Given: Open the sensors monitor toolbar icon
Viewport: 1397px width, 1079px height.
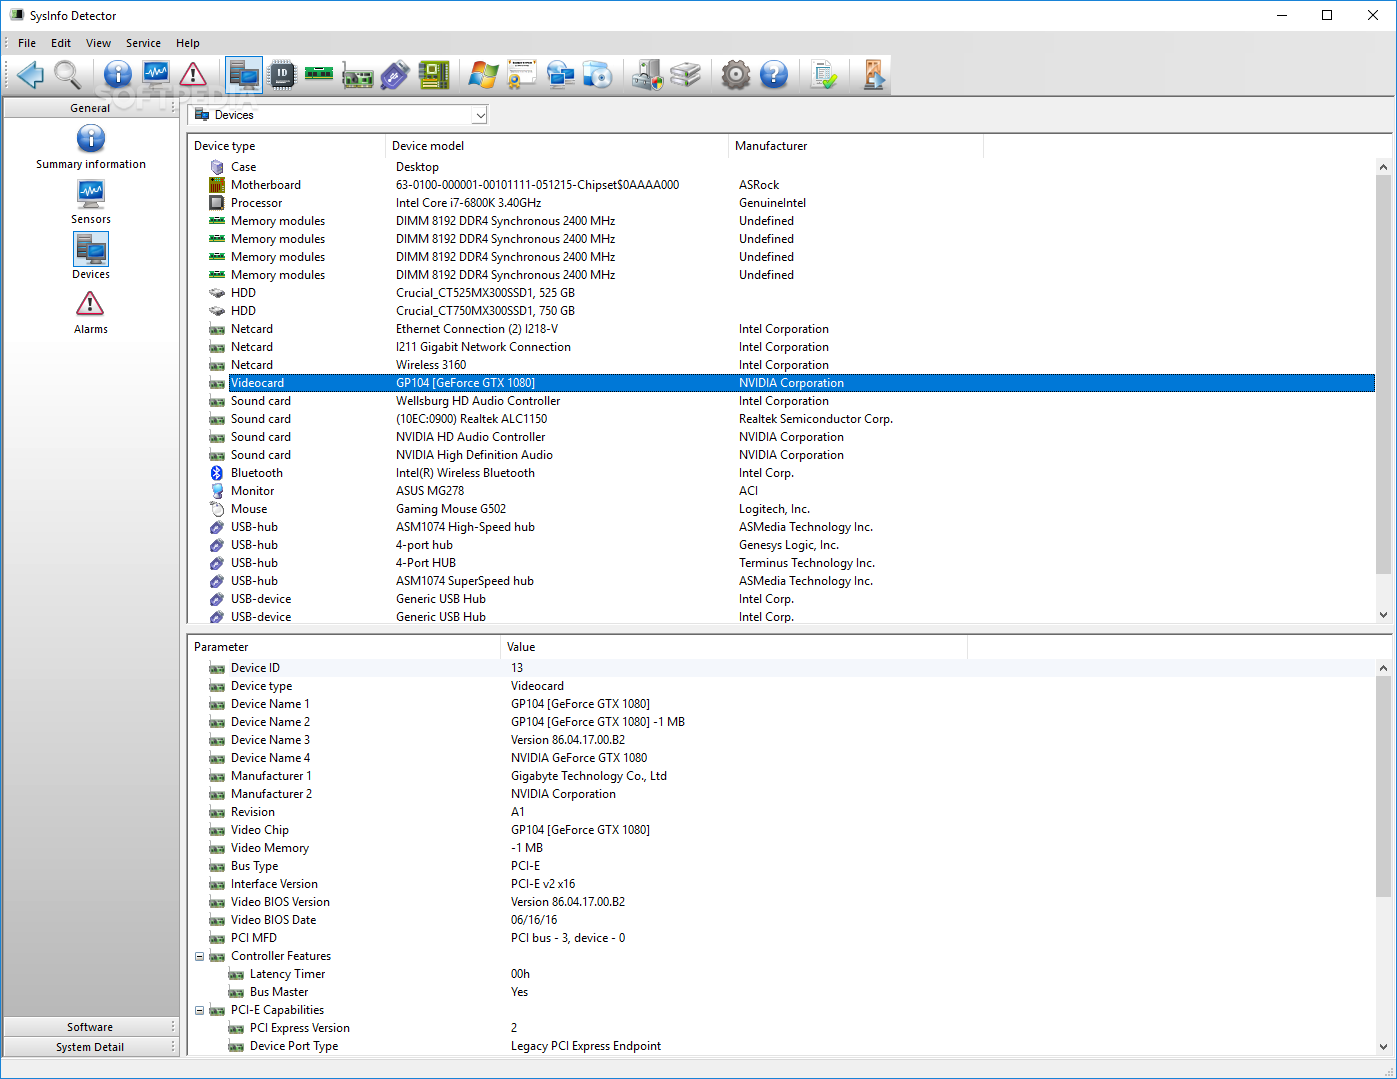Looking at the screenshot, I should (156, 74).
